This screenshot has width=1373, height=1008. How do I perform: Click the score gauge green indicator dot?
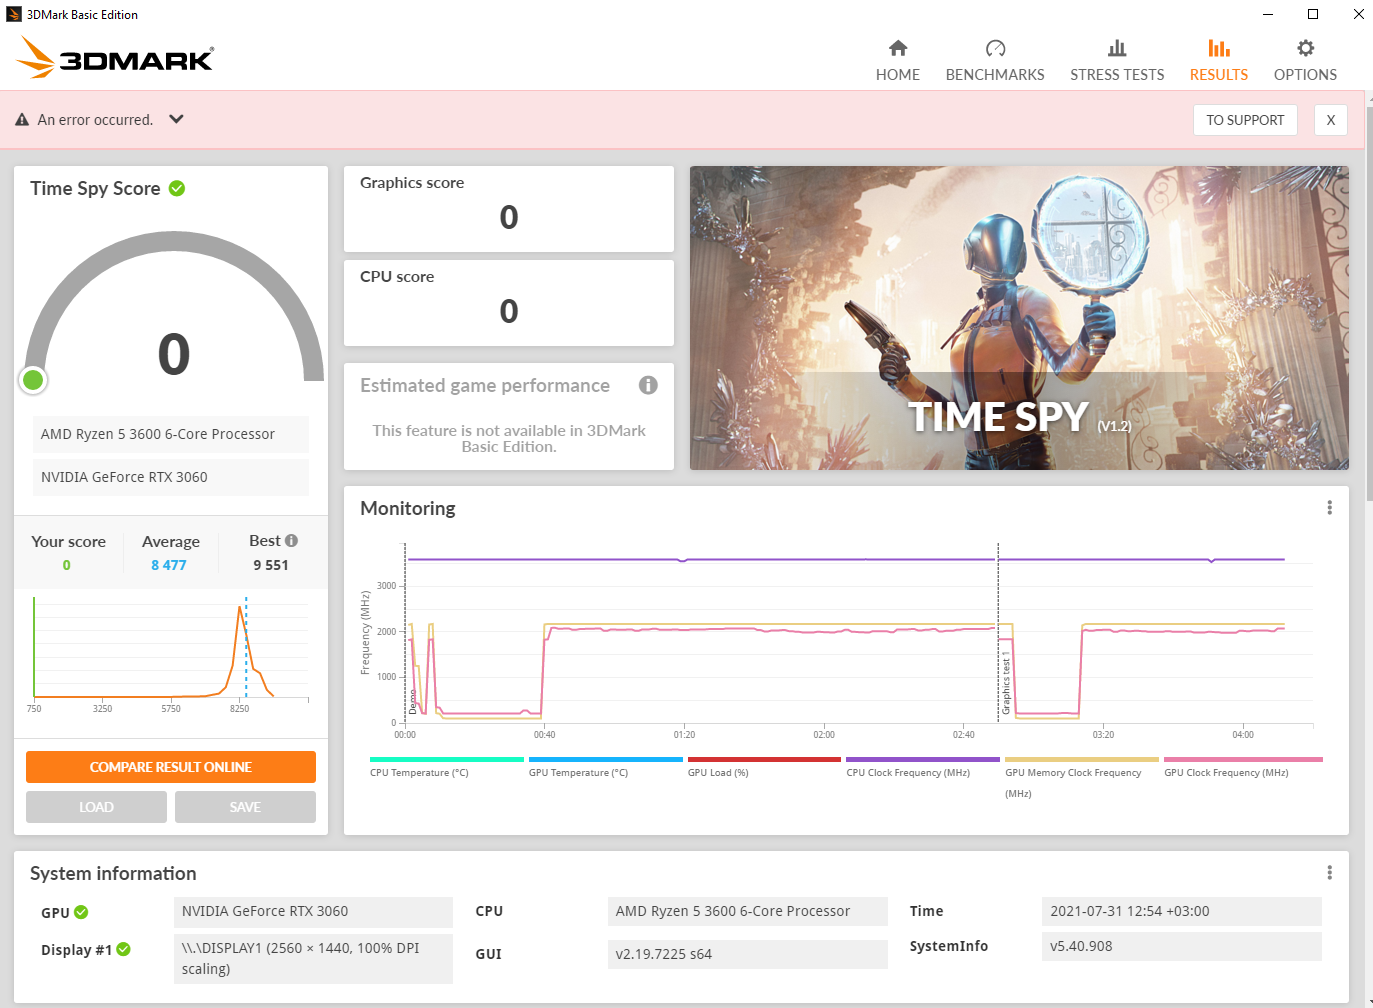[x=33, y=380]
